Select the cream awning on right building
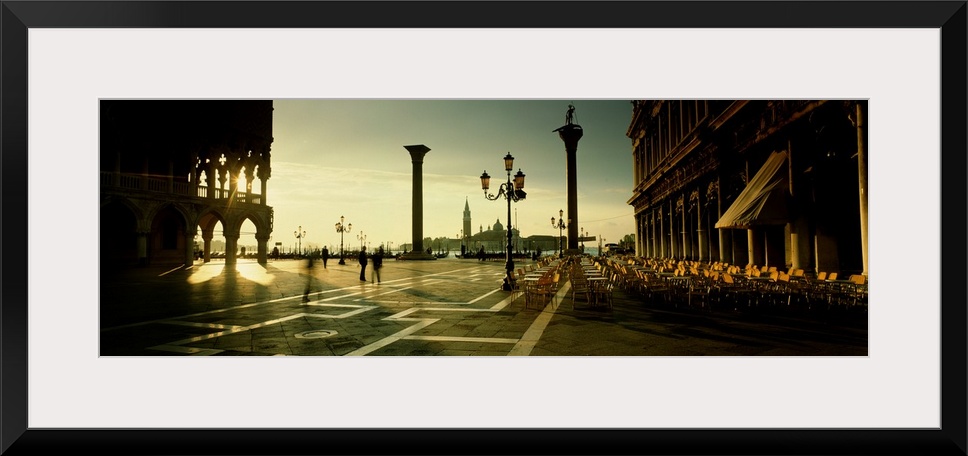Image resolution: width=968 pixels, height=456 pixels. click(755, 194)
